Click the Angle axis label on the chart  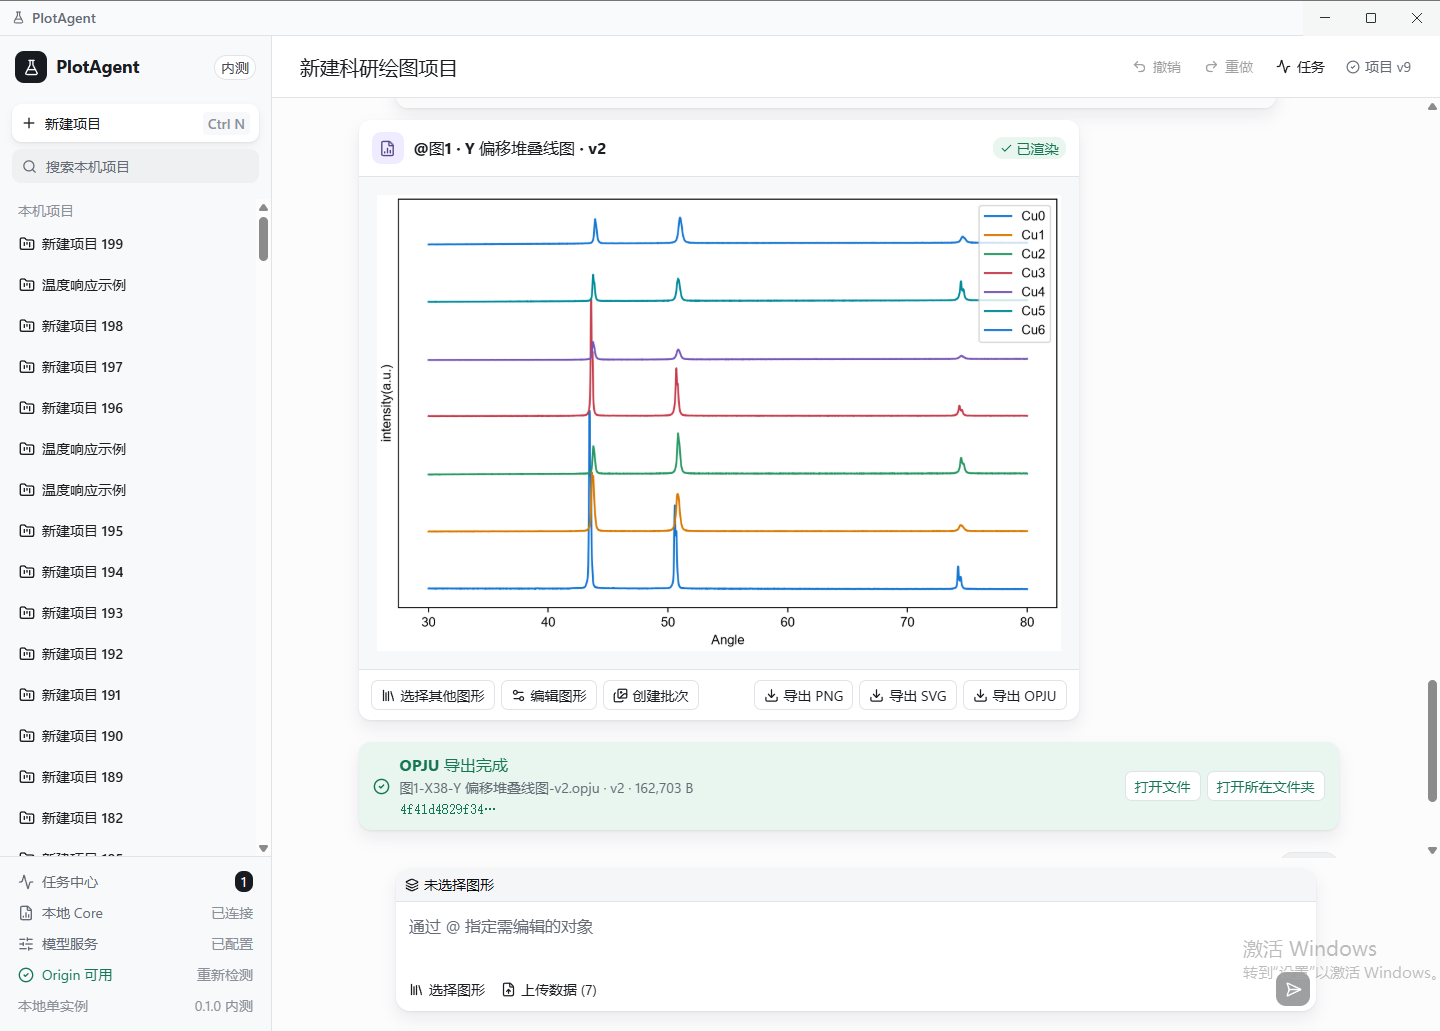[x=728, y=640]
